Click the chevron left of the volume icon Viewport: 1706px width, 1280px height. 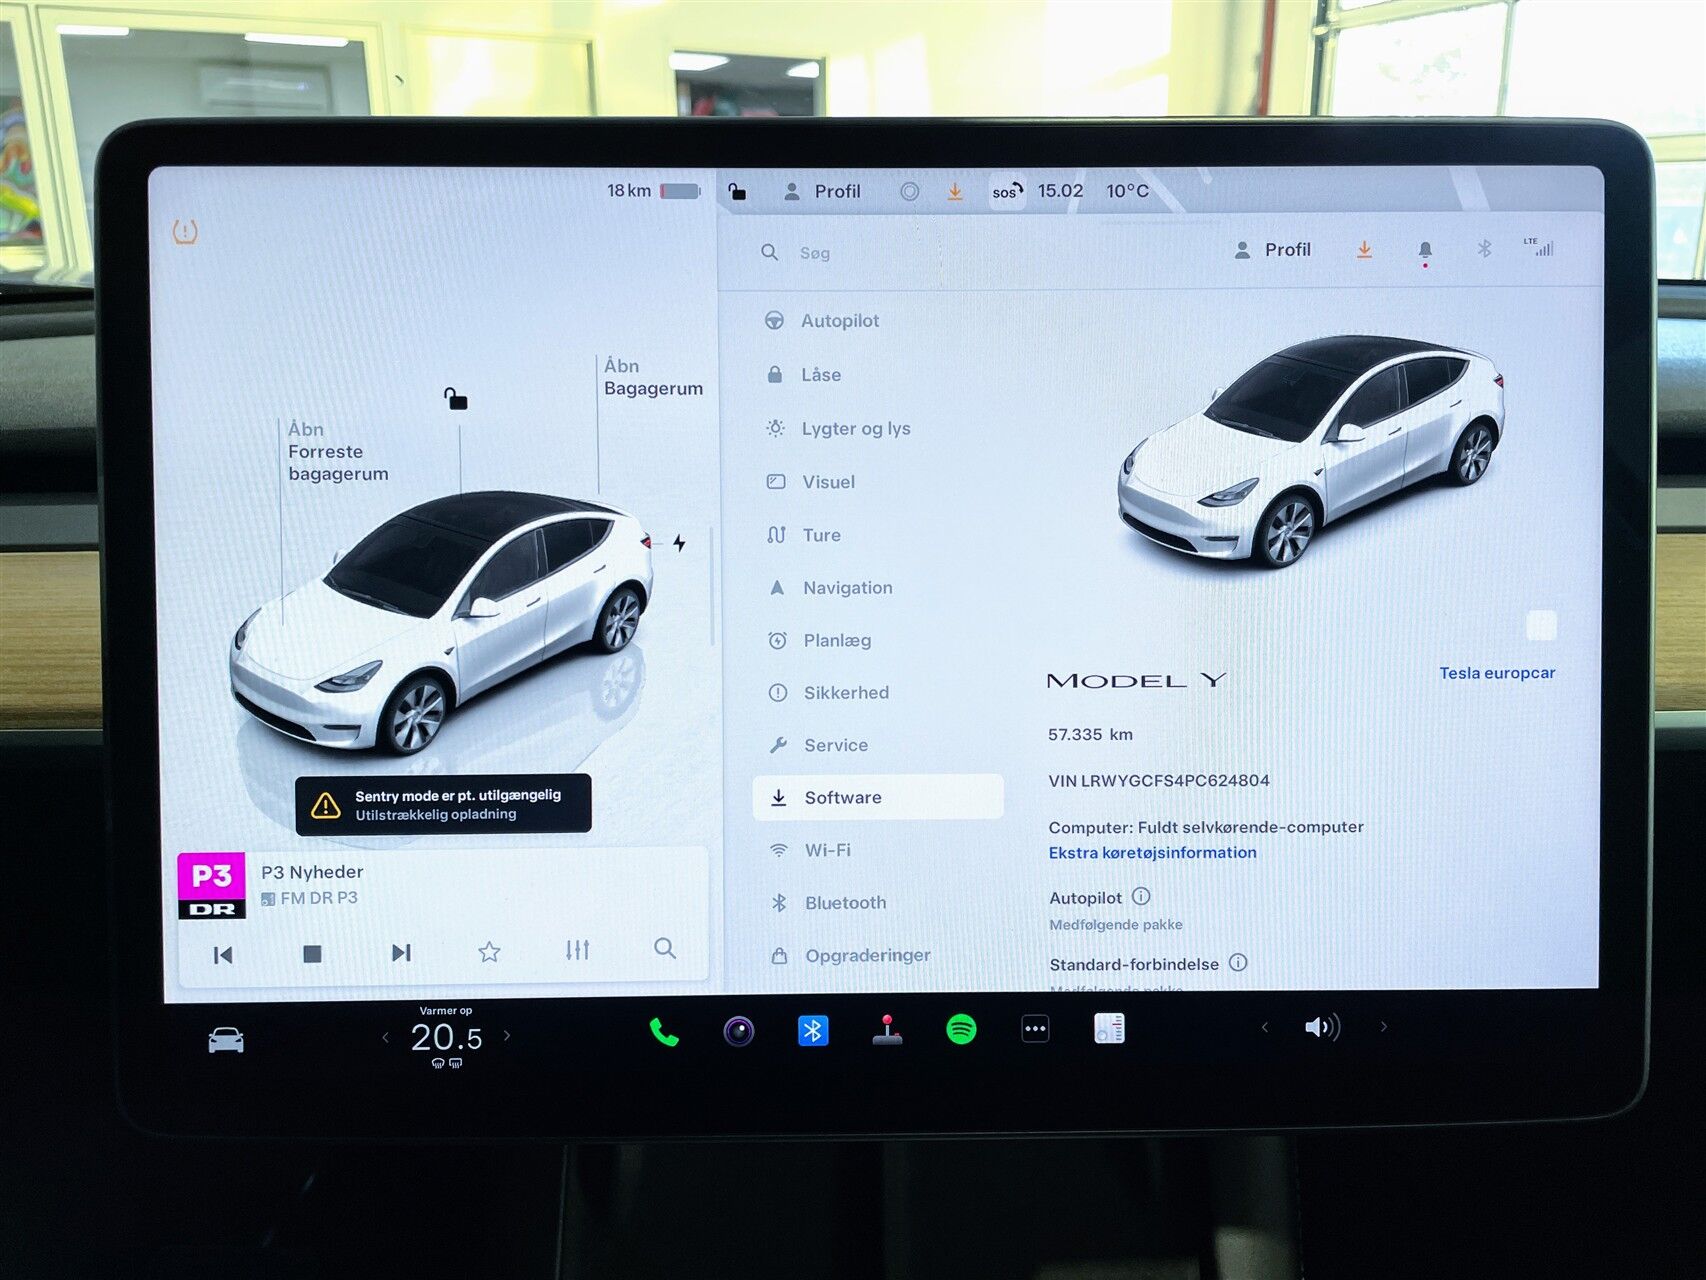[1262, 1026]
